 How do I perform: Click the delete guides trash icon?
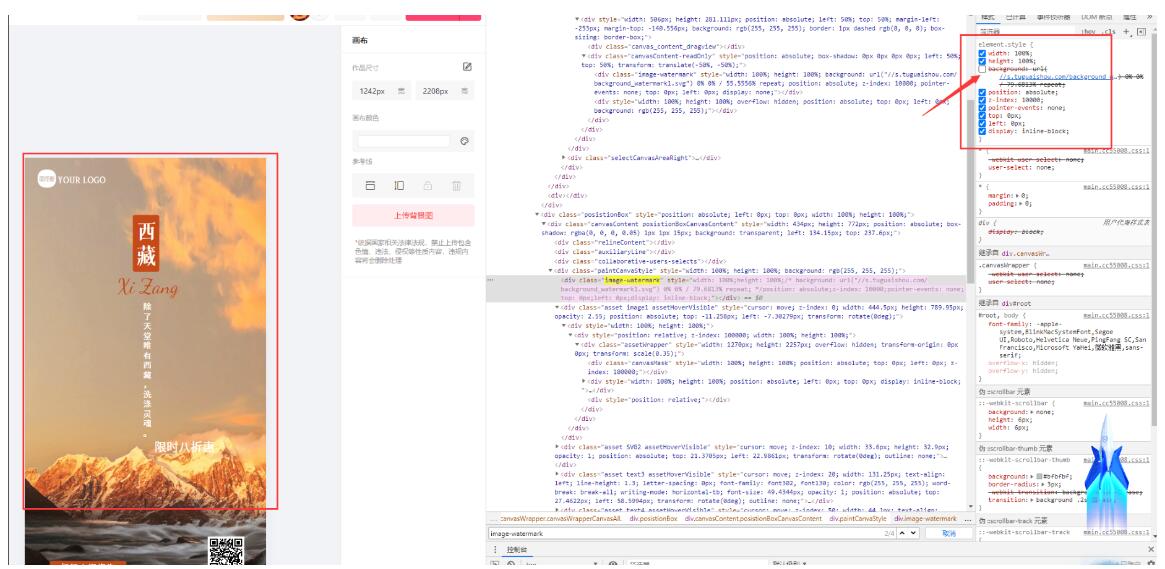456,186
